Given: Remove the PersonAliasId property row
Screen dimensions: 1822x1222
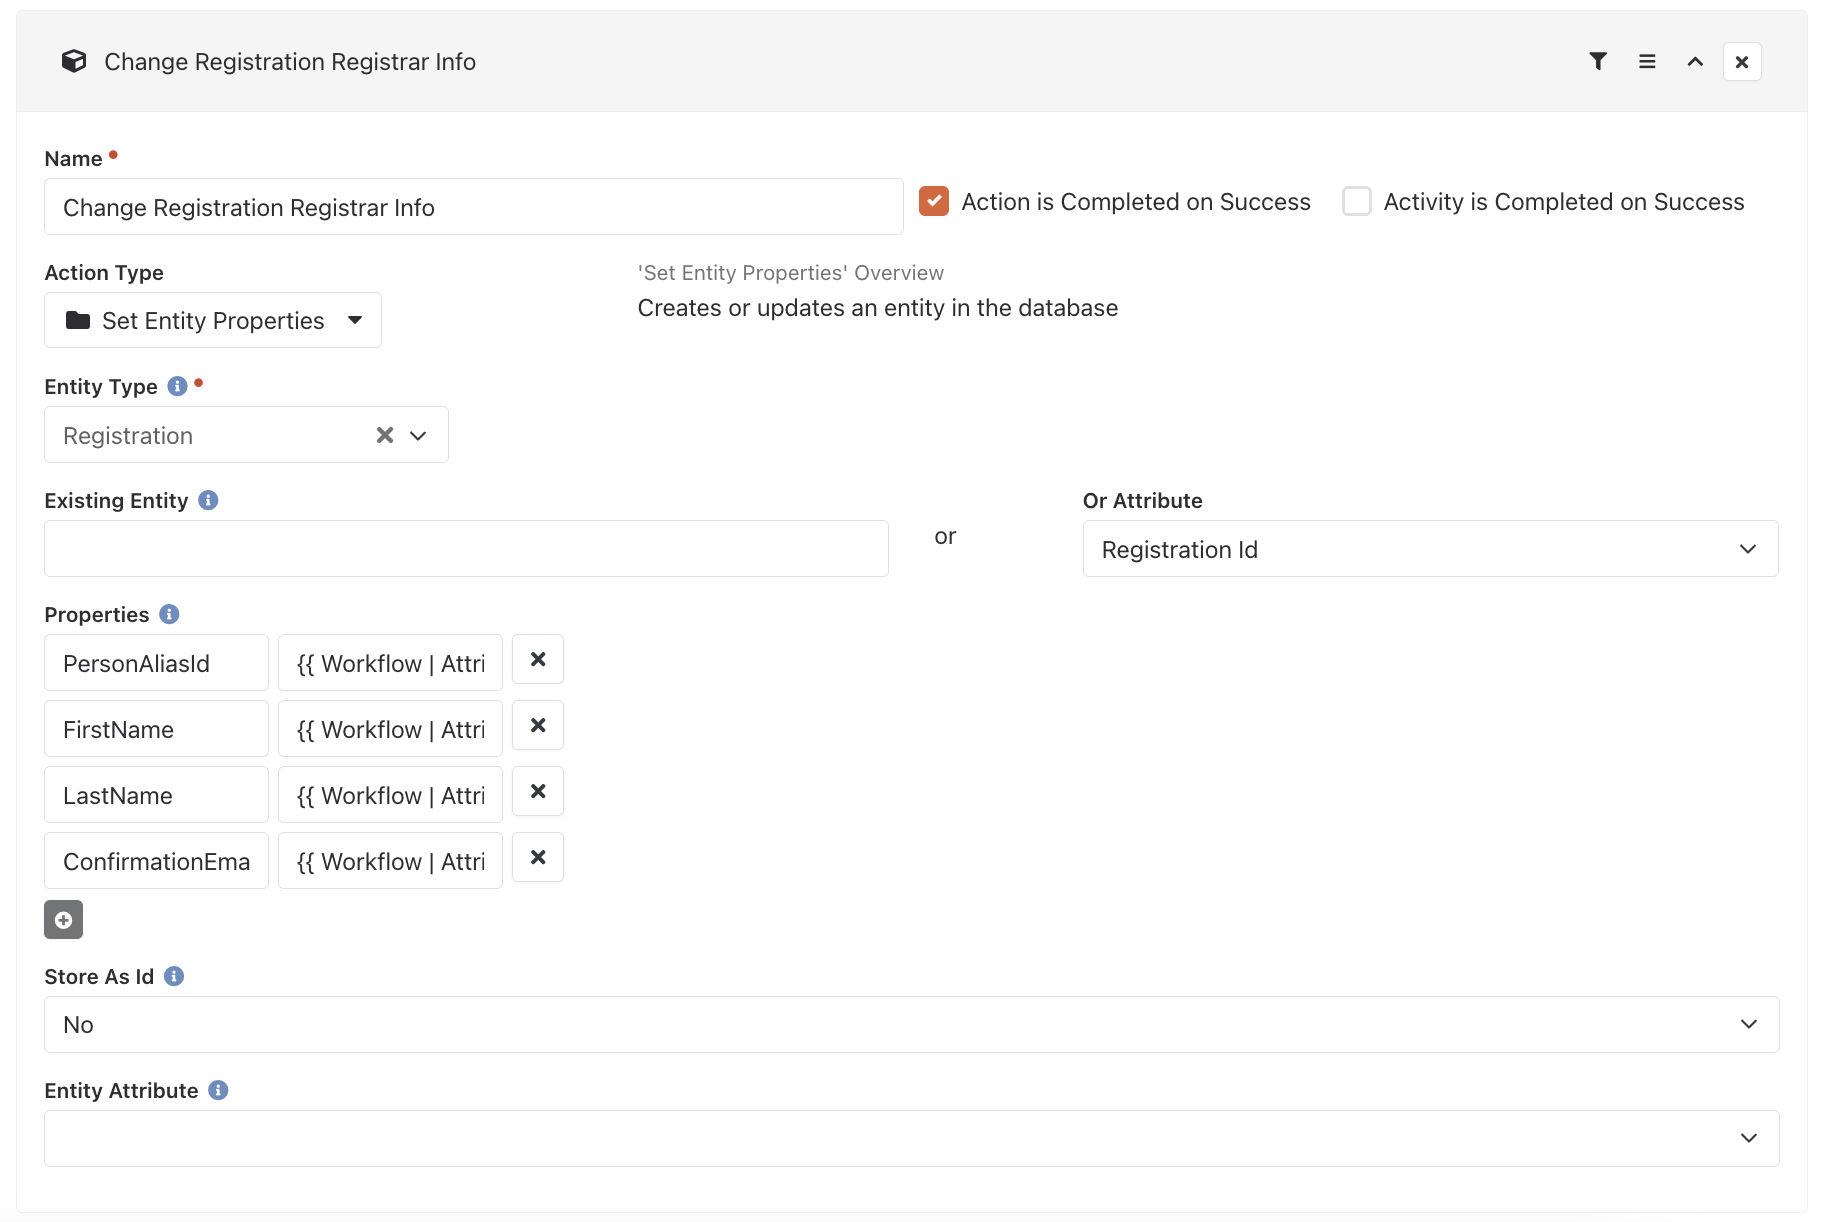Looking at the screenshot, I should (538, 659).
